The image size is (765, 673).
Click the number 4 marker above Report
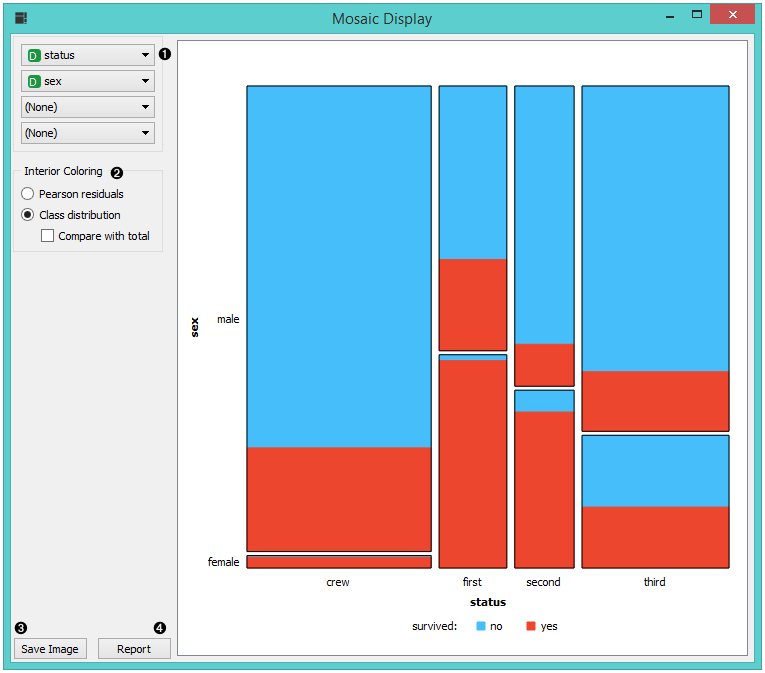[x=159, y=628]
